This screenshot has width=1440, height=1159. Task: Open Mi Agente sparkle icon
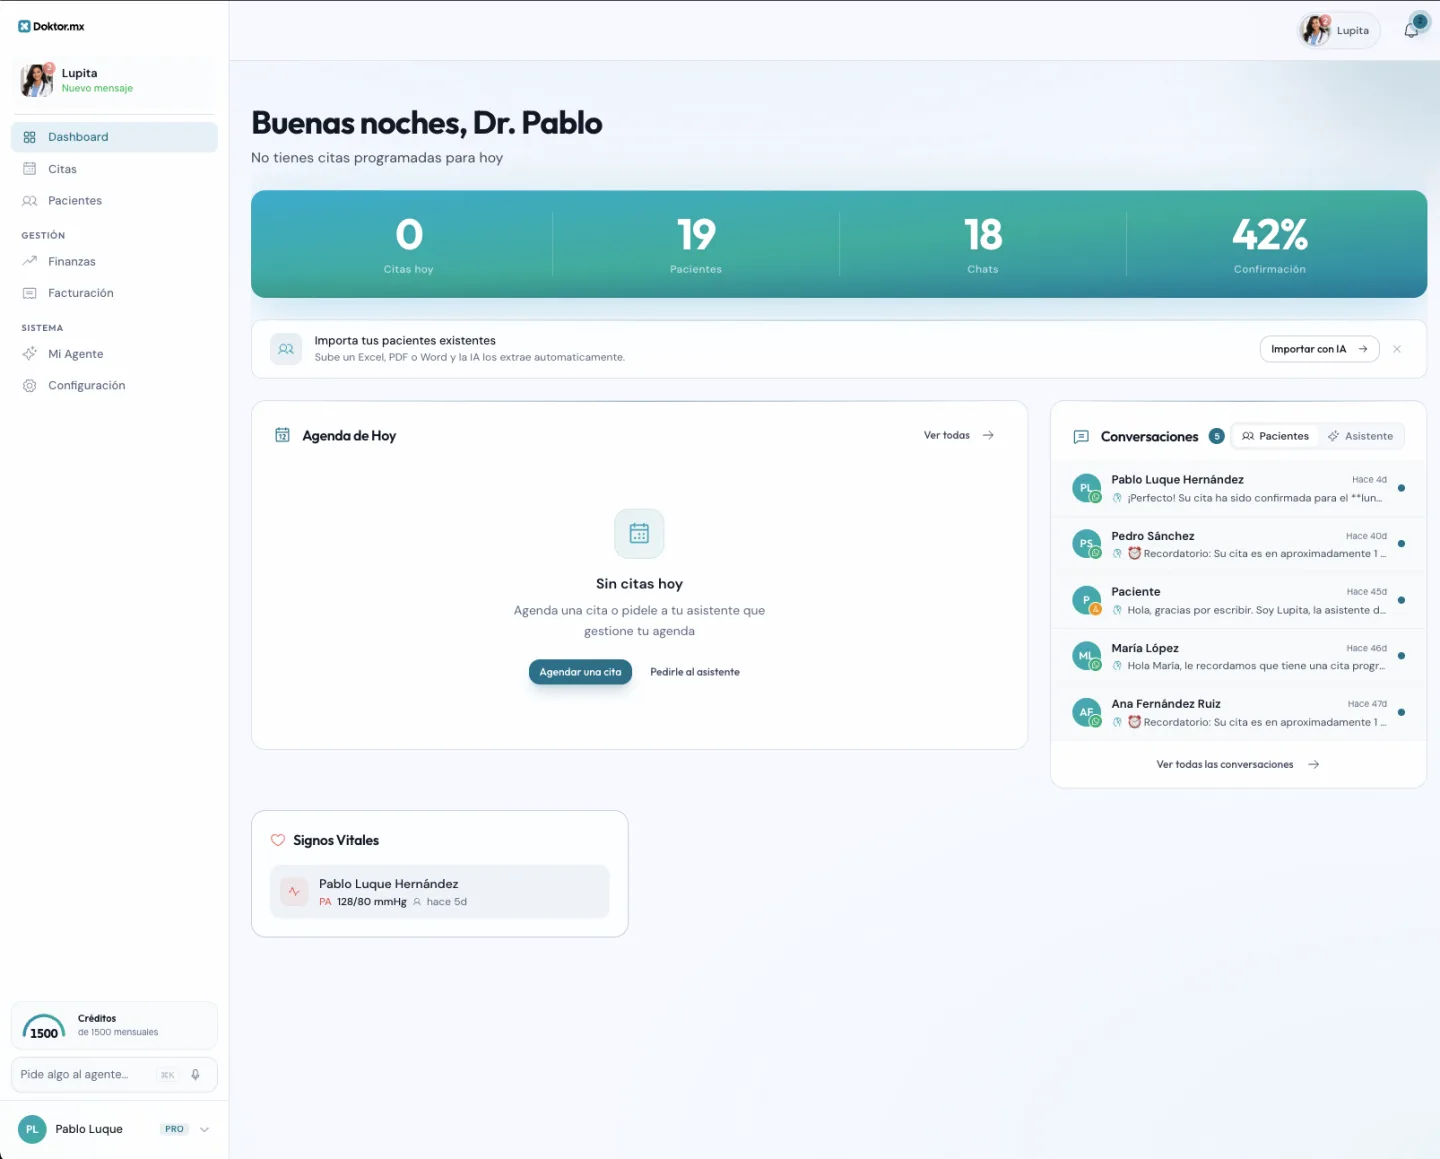29,354
